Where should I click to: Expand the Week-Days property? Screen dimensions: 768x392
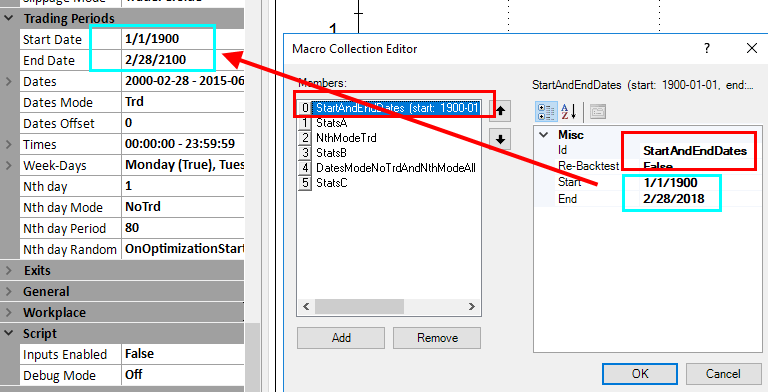click(9, 165)
